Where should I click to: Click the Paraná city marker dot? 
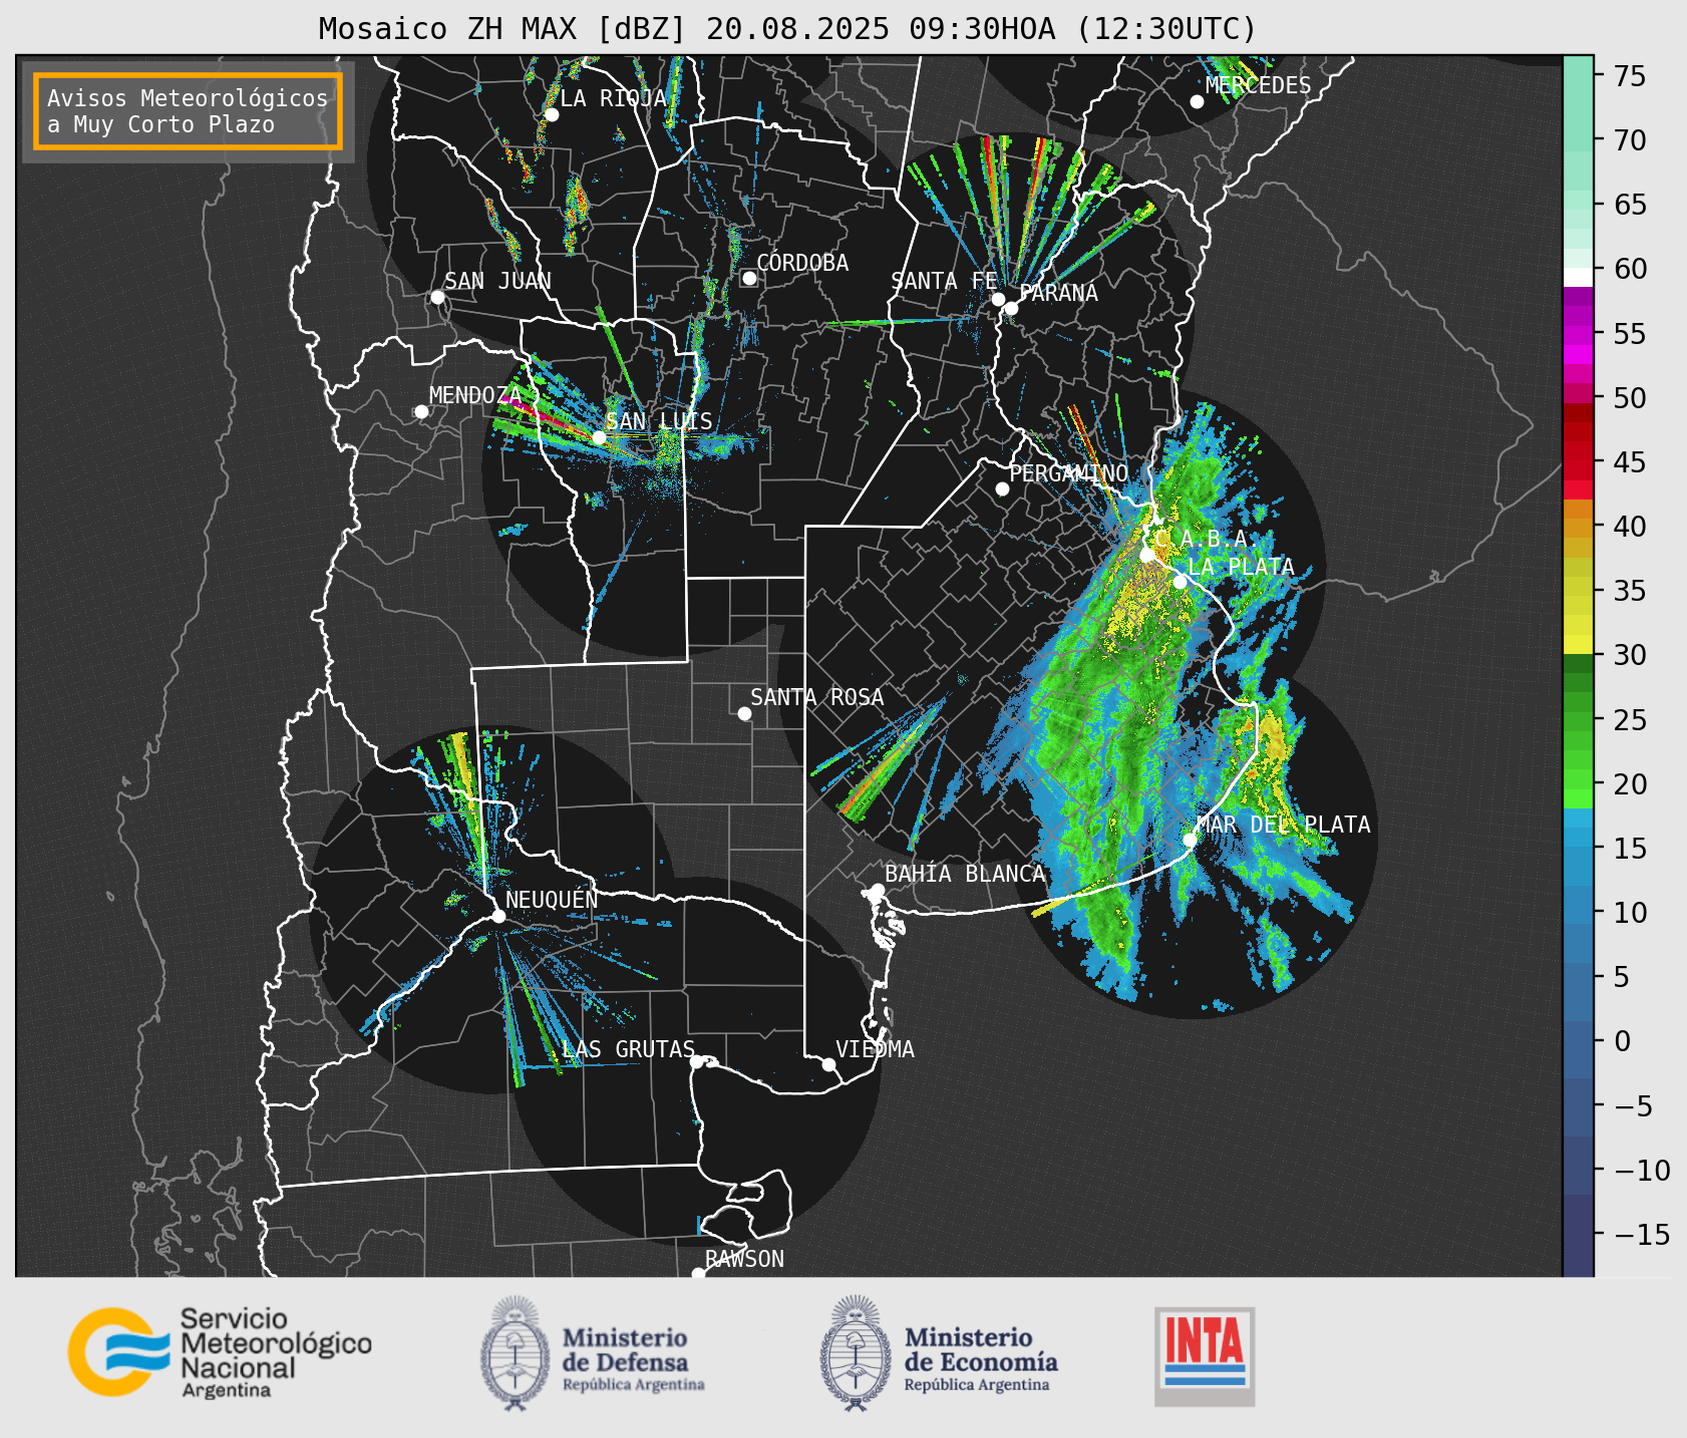pyautogui.click(x=1011, y=308)
